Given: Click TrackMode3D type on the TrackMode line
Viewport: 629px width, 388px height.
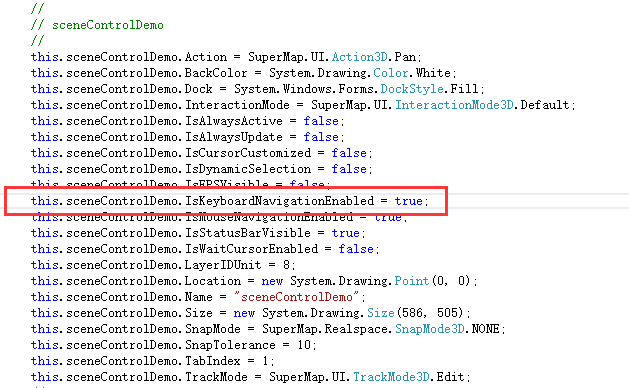Looking at the screenshot, I should pos(391,377).
